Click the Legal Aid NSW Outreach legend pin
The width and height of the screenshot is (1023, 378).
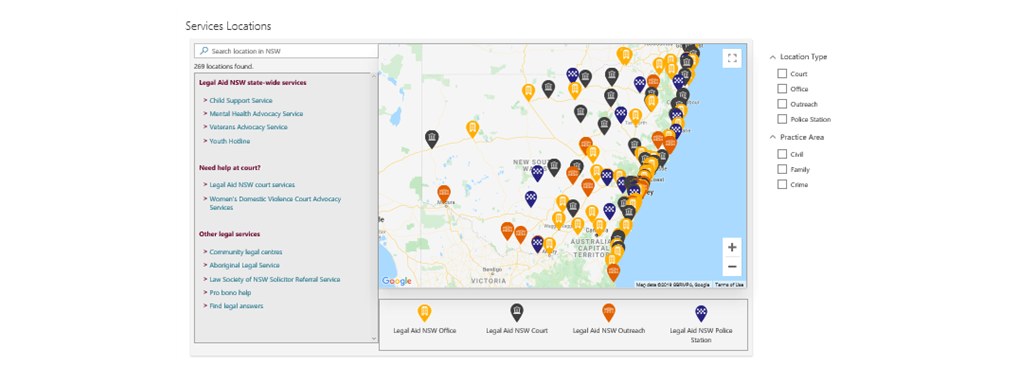[609, 313]
